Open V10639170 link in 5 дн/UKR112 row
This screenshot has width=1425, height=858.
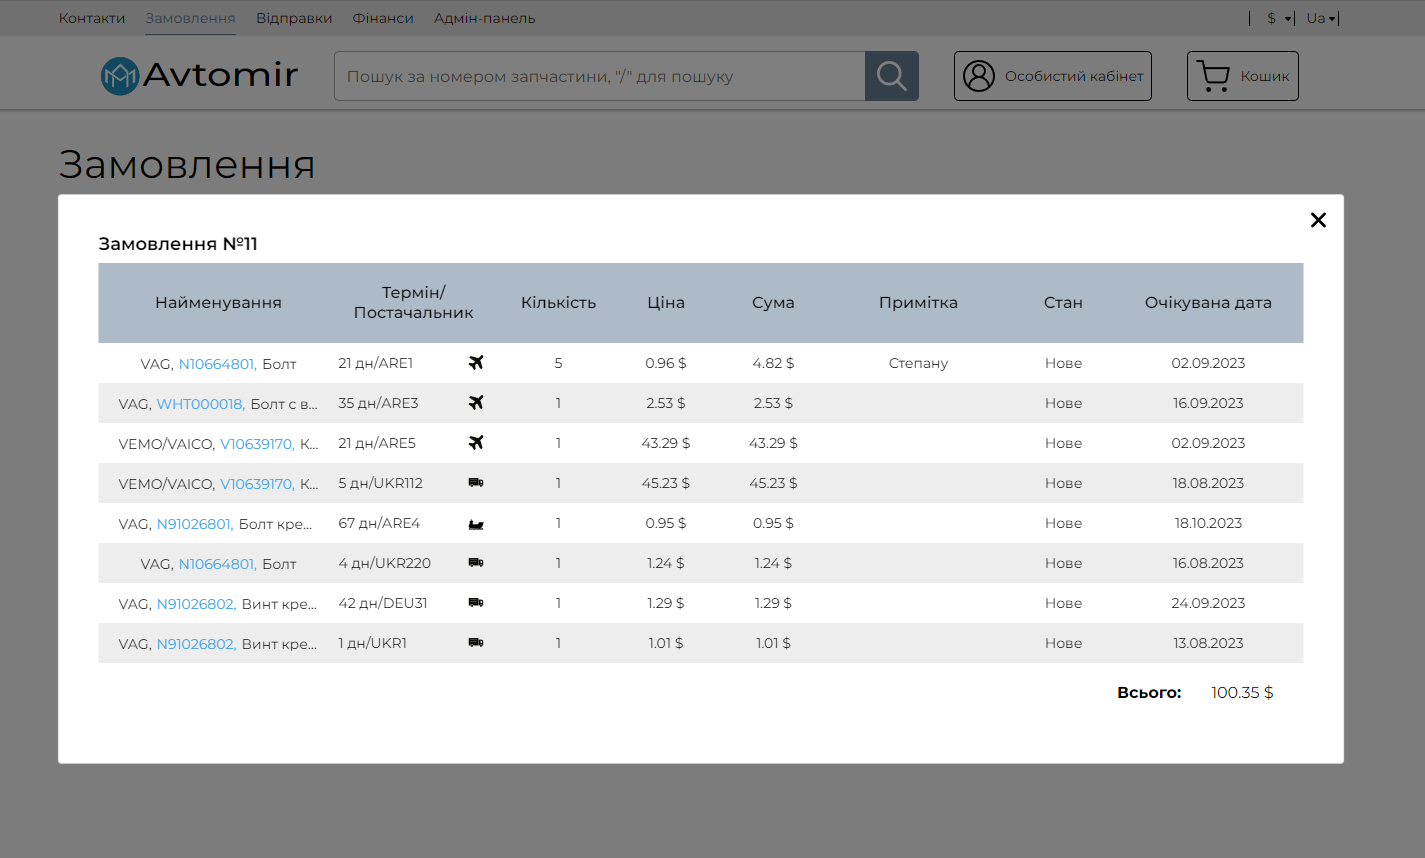[257, 484]
